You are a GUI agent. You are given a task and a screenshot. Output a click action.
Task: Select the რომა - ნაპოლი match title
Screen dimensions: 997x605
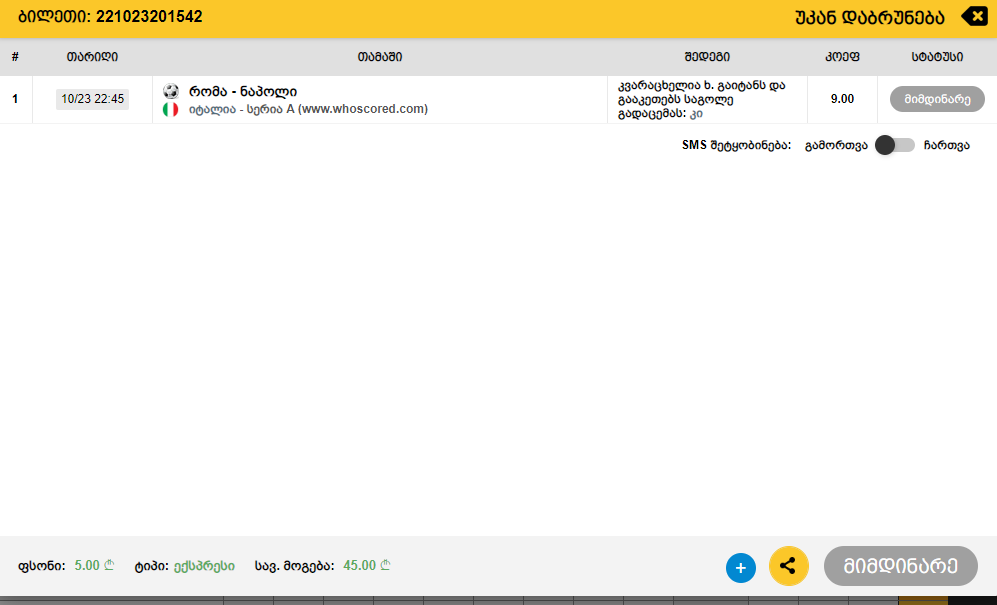pos(243,91)
